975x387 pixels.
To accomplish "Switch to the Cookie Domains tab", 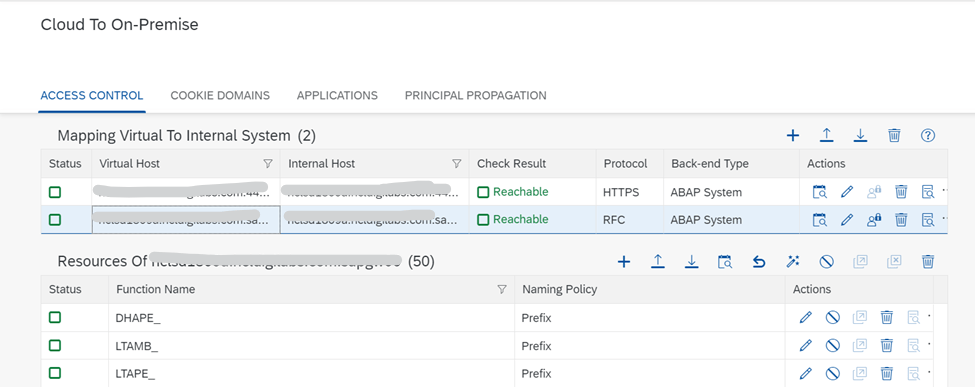I will tap(220, 96).
